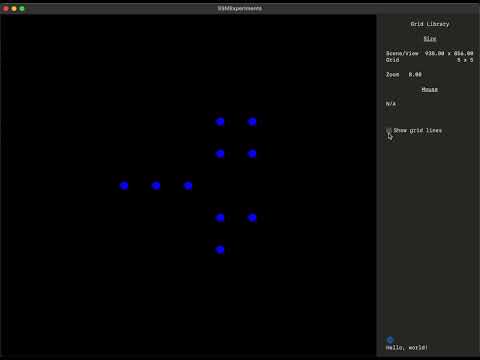Click the blue globe icon above Hello, world!
The image size is (480, 360).
(x=390, y=340)
